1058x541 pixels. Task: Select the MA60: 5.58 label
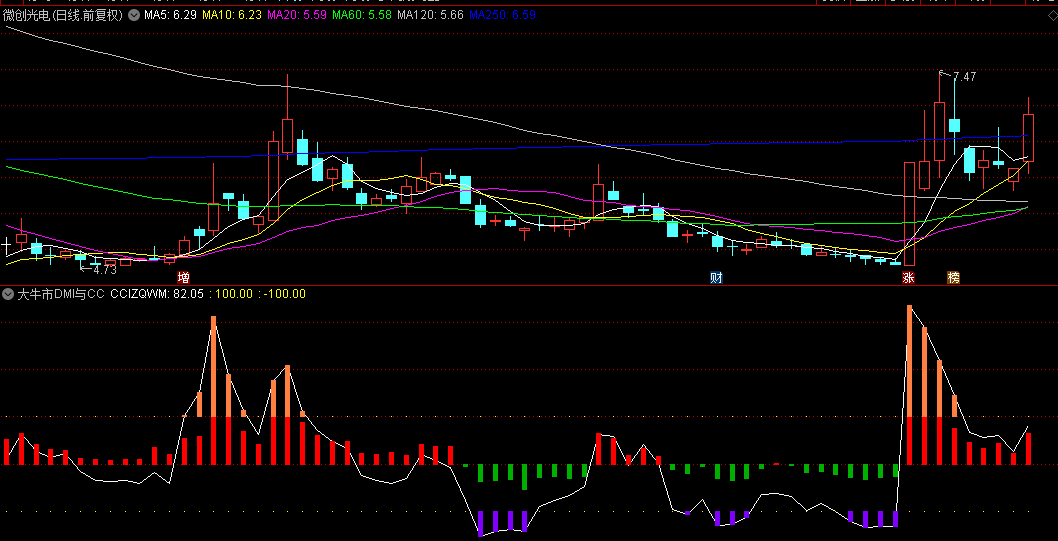coord(362,15)
